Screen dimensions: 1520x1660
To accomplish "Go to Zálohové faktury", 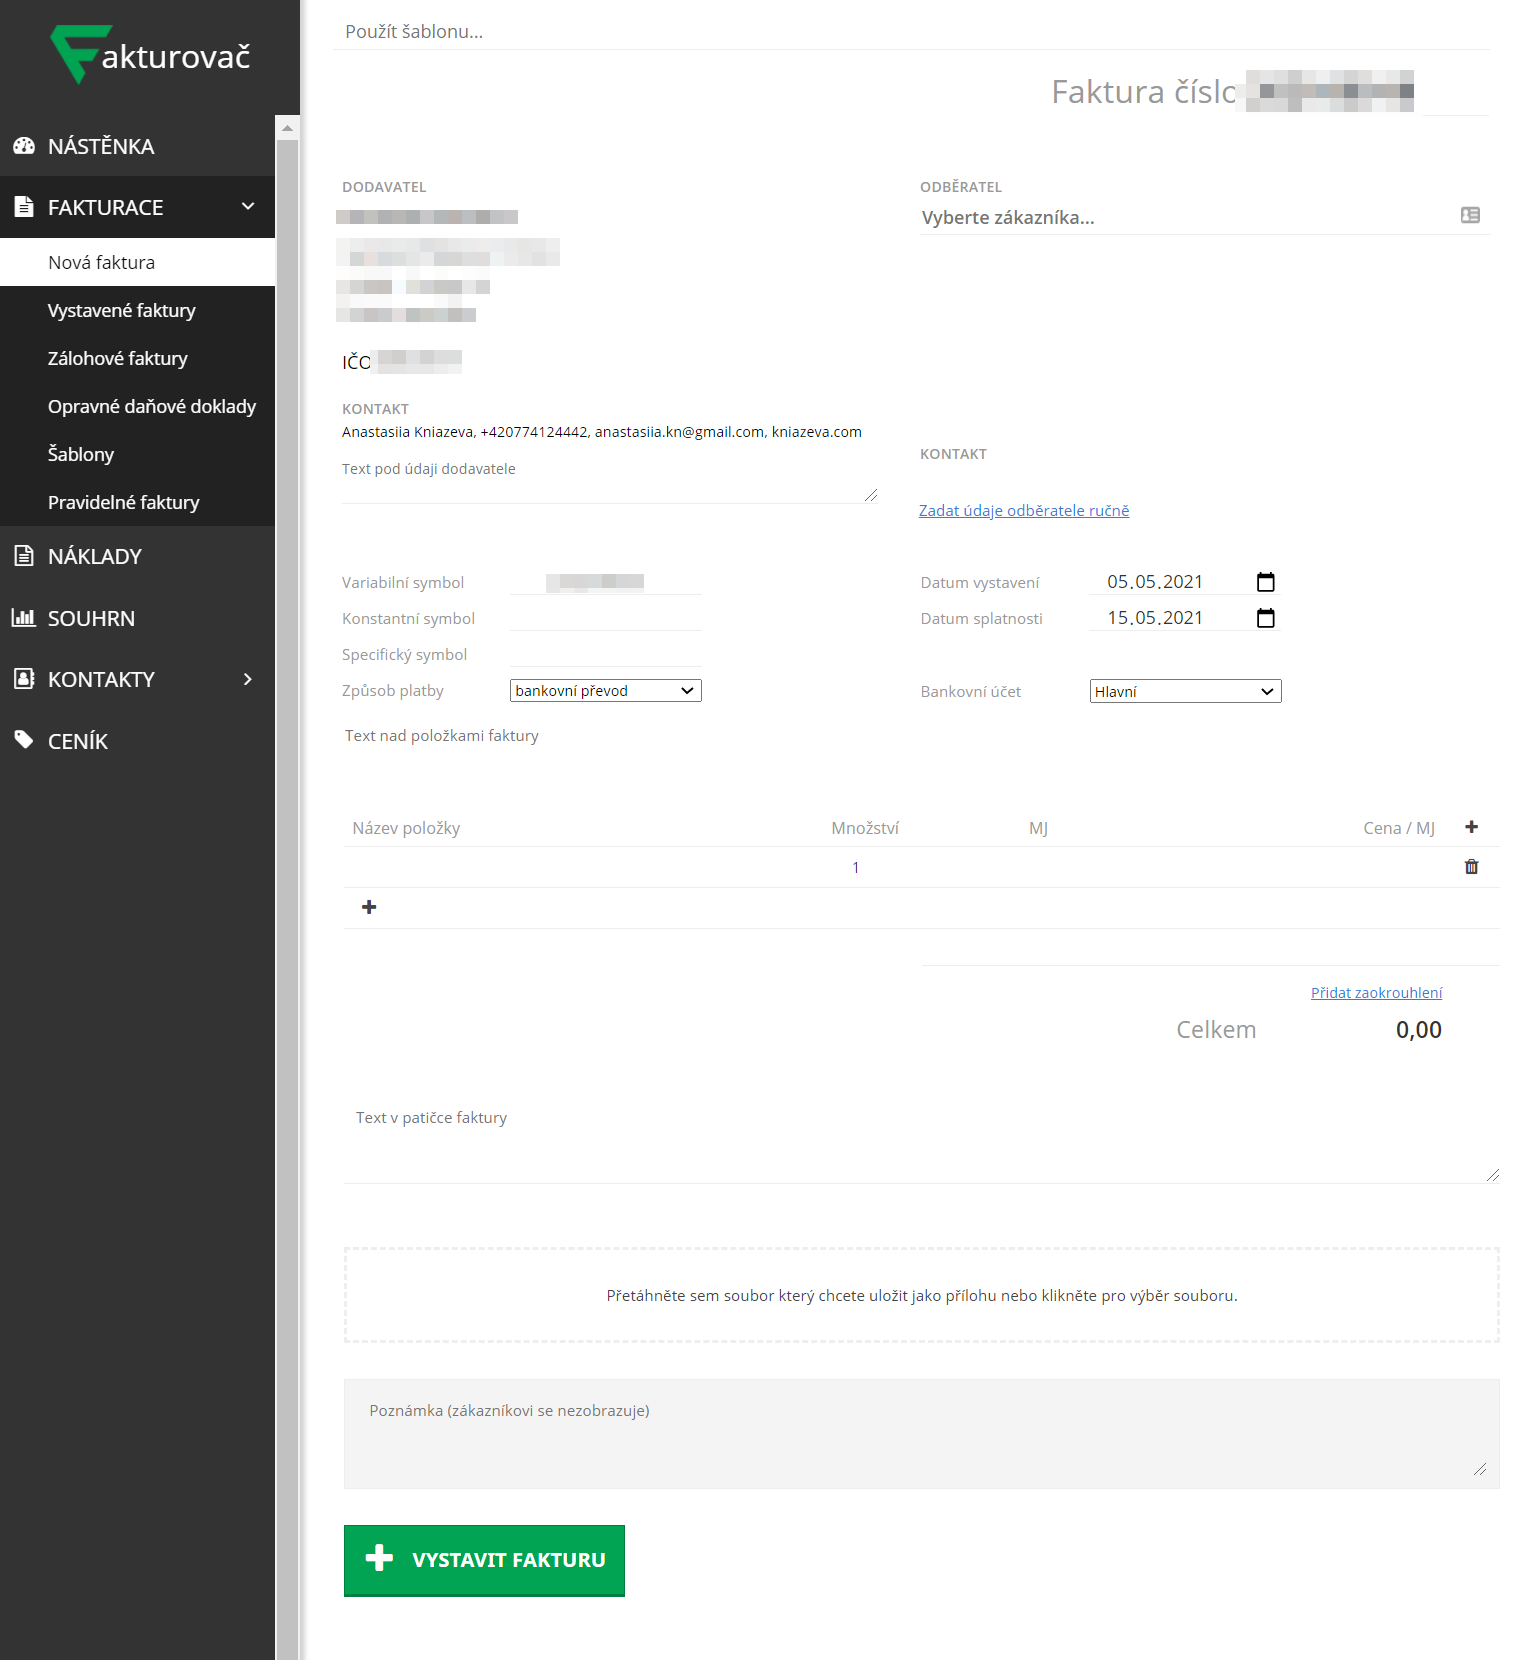I will 137,358.
